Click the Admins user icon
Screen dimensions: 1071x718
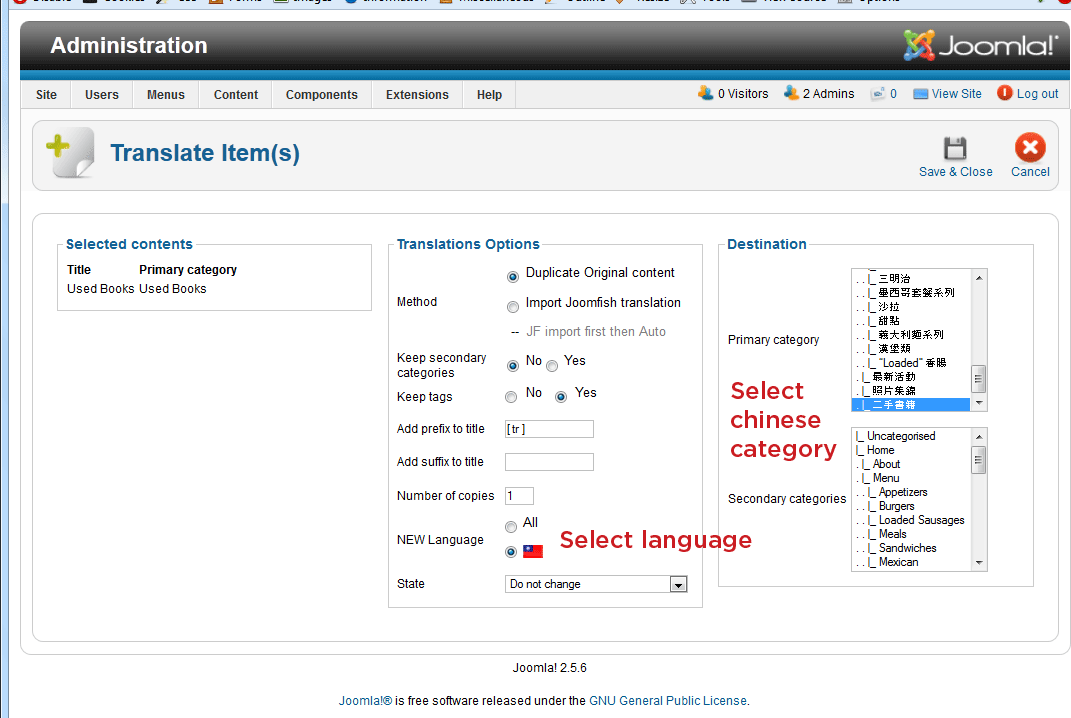tap(792, 93)
